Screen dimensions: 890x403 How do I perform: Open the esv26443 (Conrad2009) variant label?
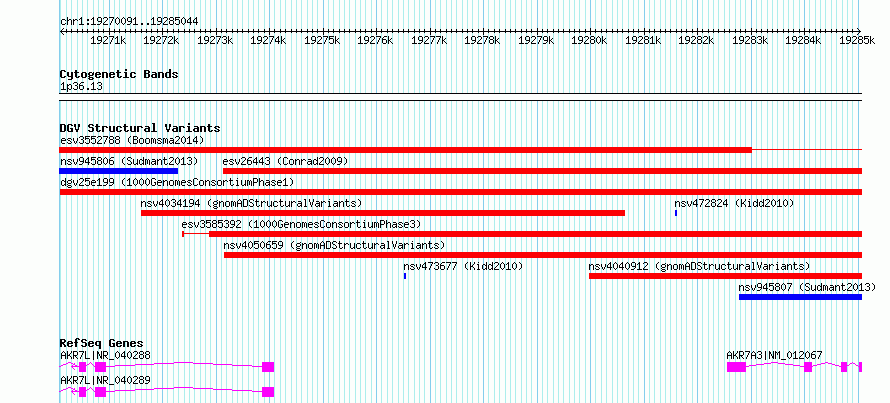click(286, 161)
